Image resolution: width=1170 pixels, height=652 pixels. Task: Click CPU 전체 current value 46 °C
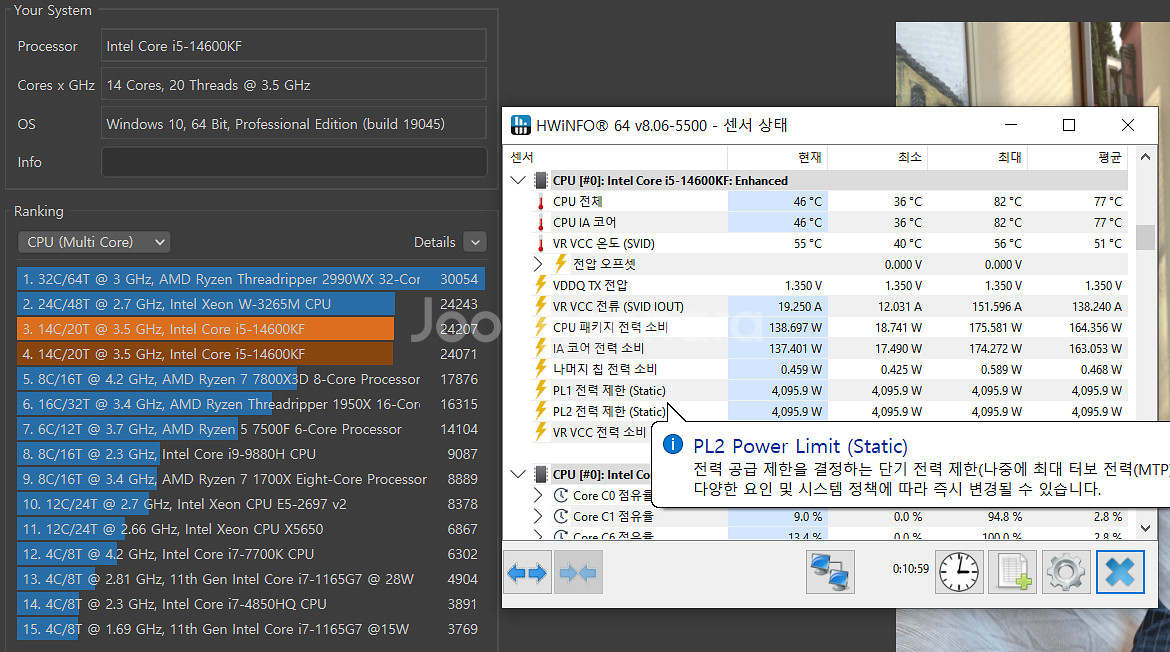(x=807, y=201)
